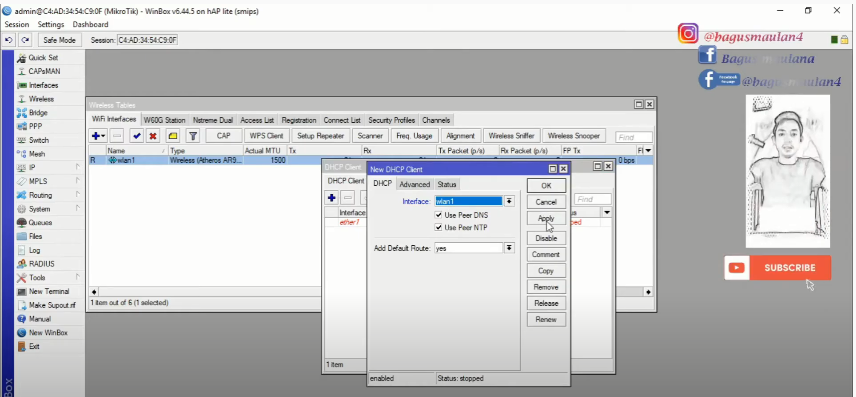
Task: Expand the IP submenu in the sidebar
Action: pos(77,168)
